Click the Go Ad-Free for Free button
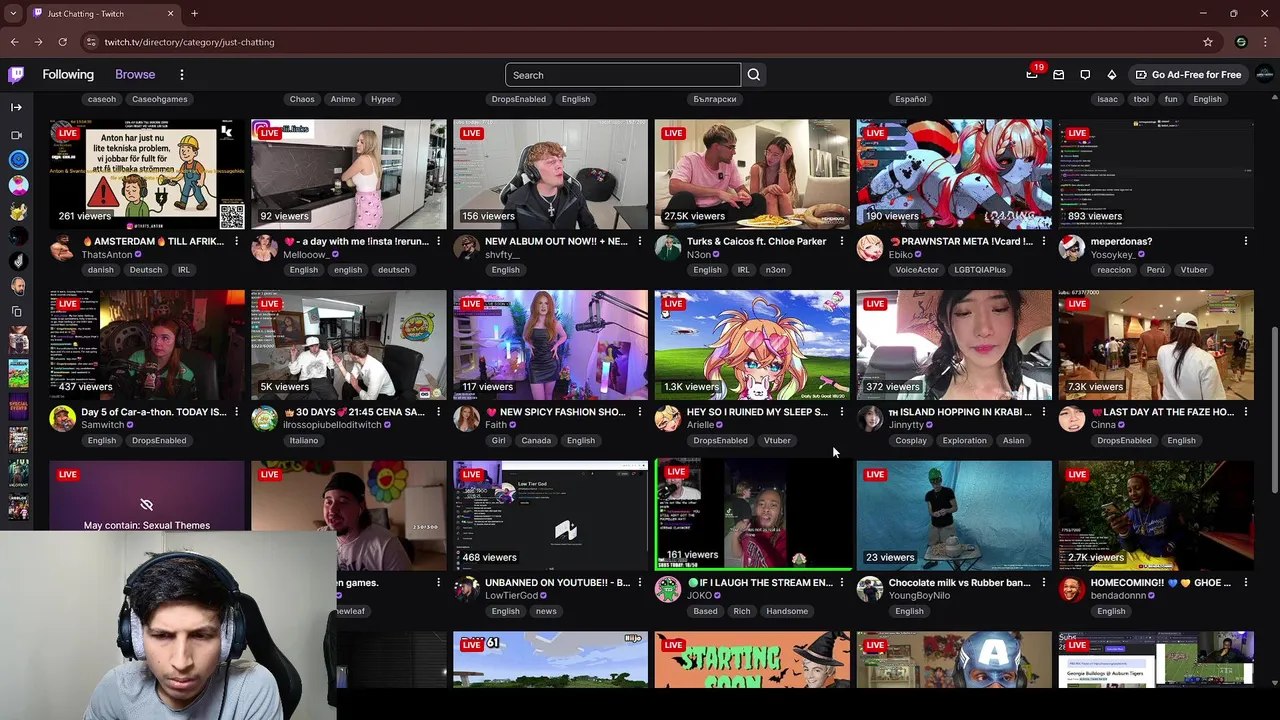The height and width of the screenshot is (720, 1280). point(1188,75)
